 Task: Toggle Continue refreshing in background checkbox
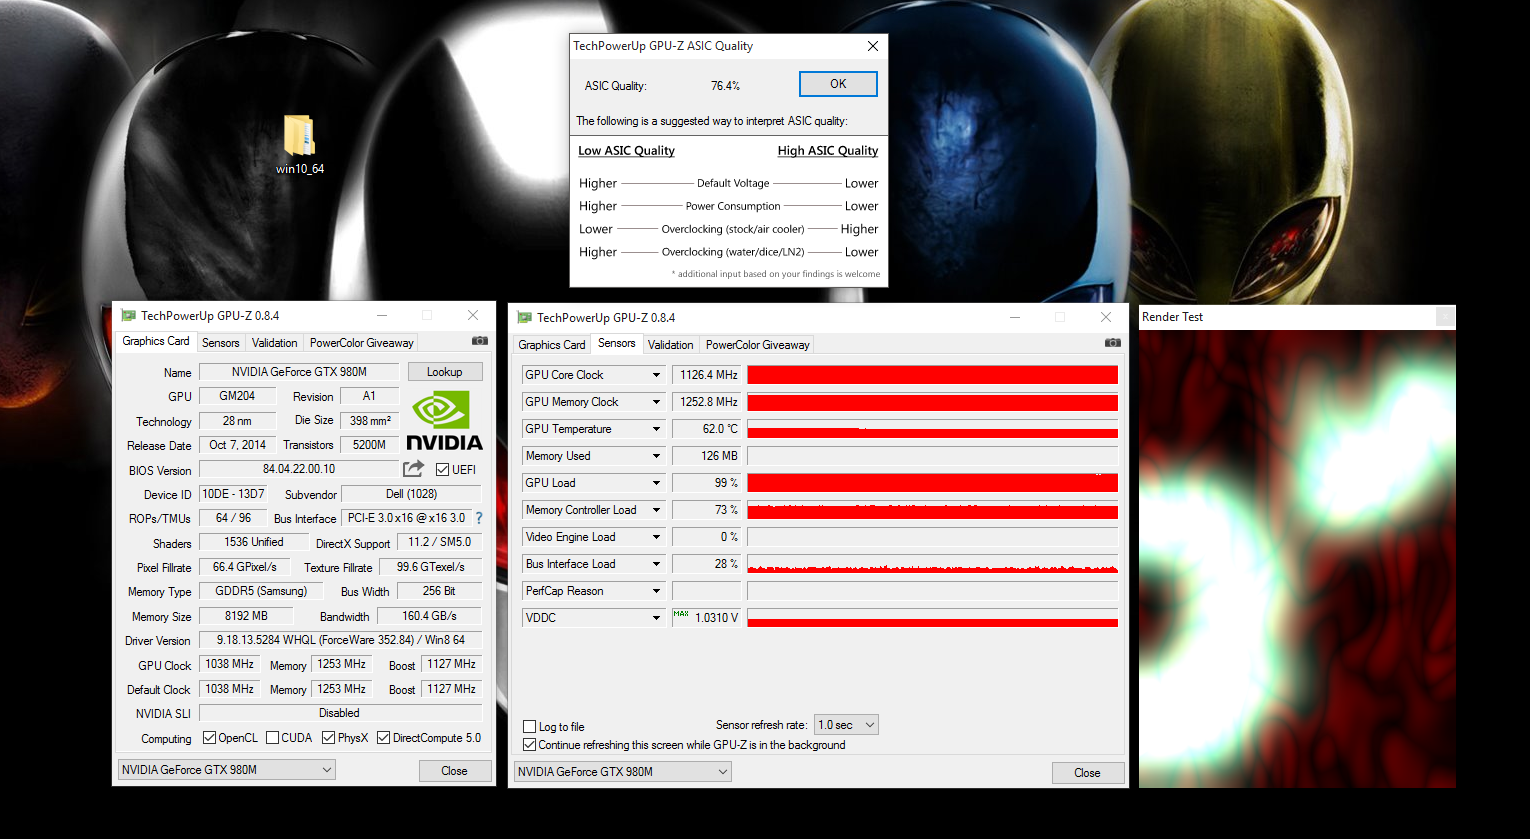point(530,745)
